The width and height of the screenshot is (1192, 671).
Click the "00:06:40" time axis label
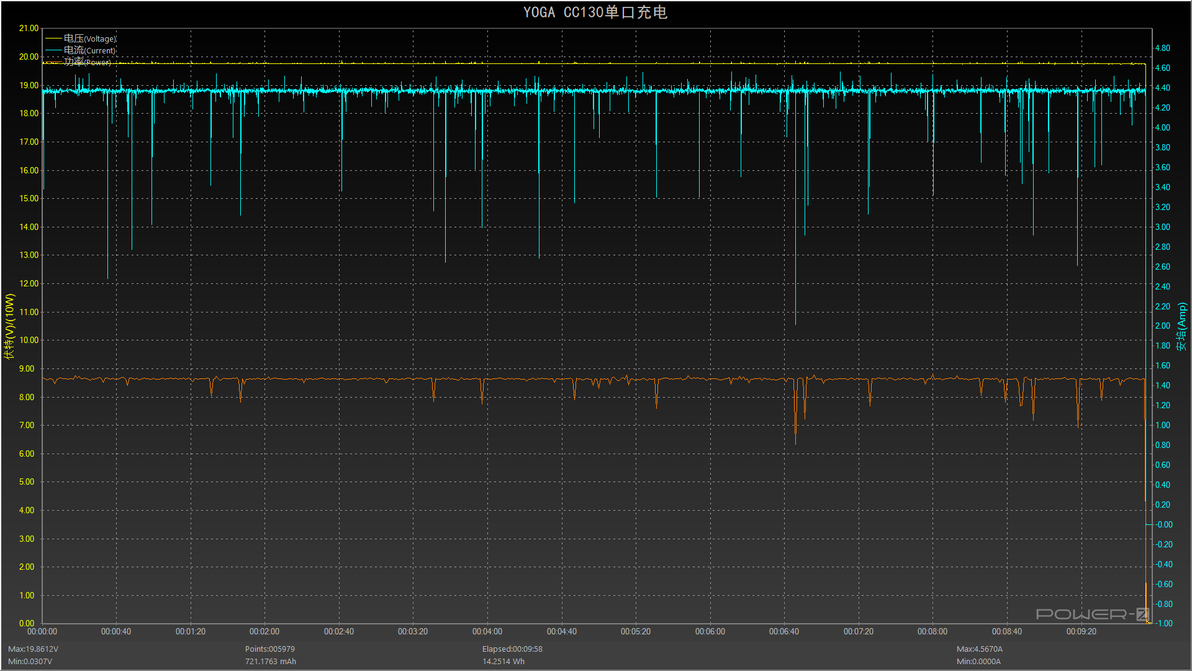(x=784, y=631)
